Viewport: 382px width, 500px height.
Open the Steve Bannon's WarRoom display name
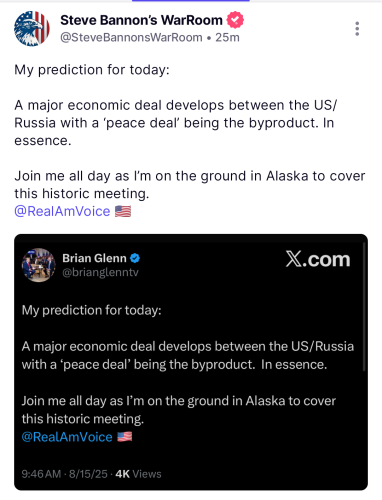click(x=141, y=20)
